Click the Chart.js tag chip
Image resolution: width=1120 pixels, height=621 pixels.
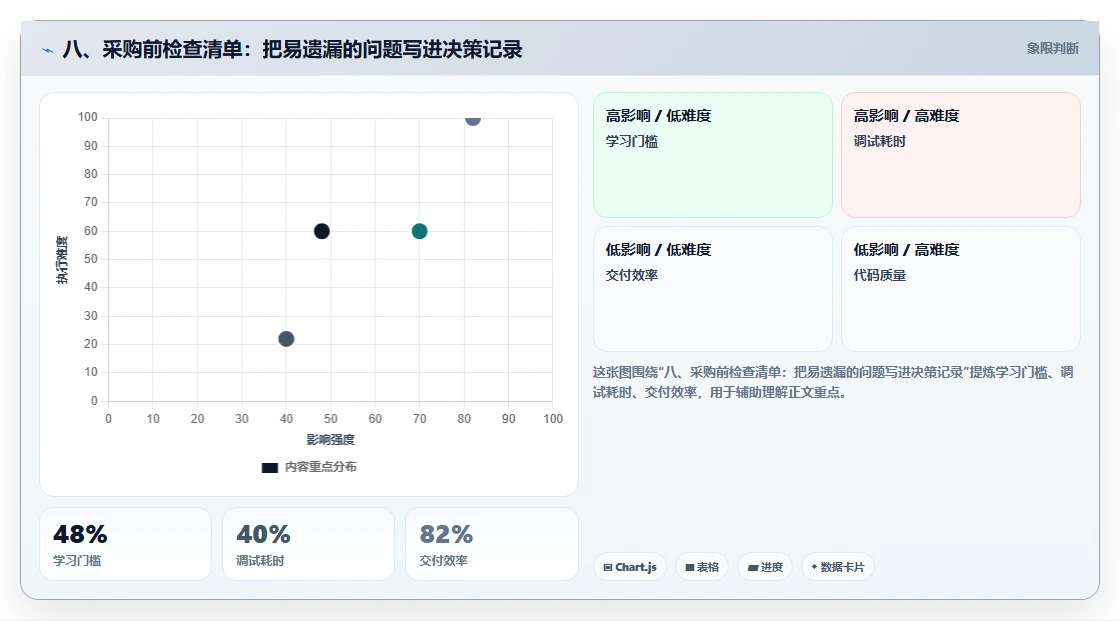[x=630, y=567]
